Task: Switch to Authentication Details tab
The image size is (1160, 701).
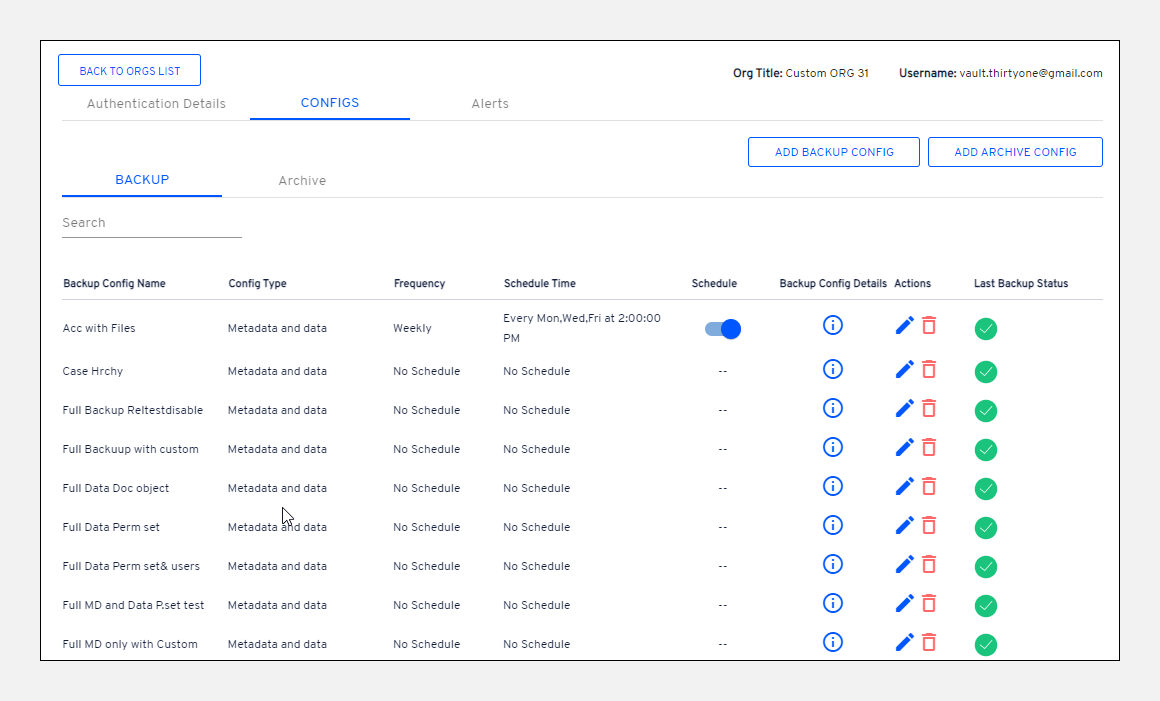Action: pyautogui.click(x=156, y=104)
